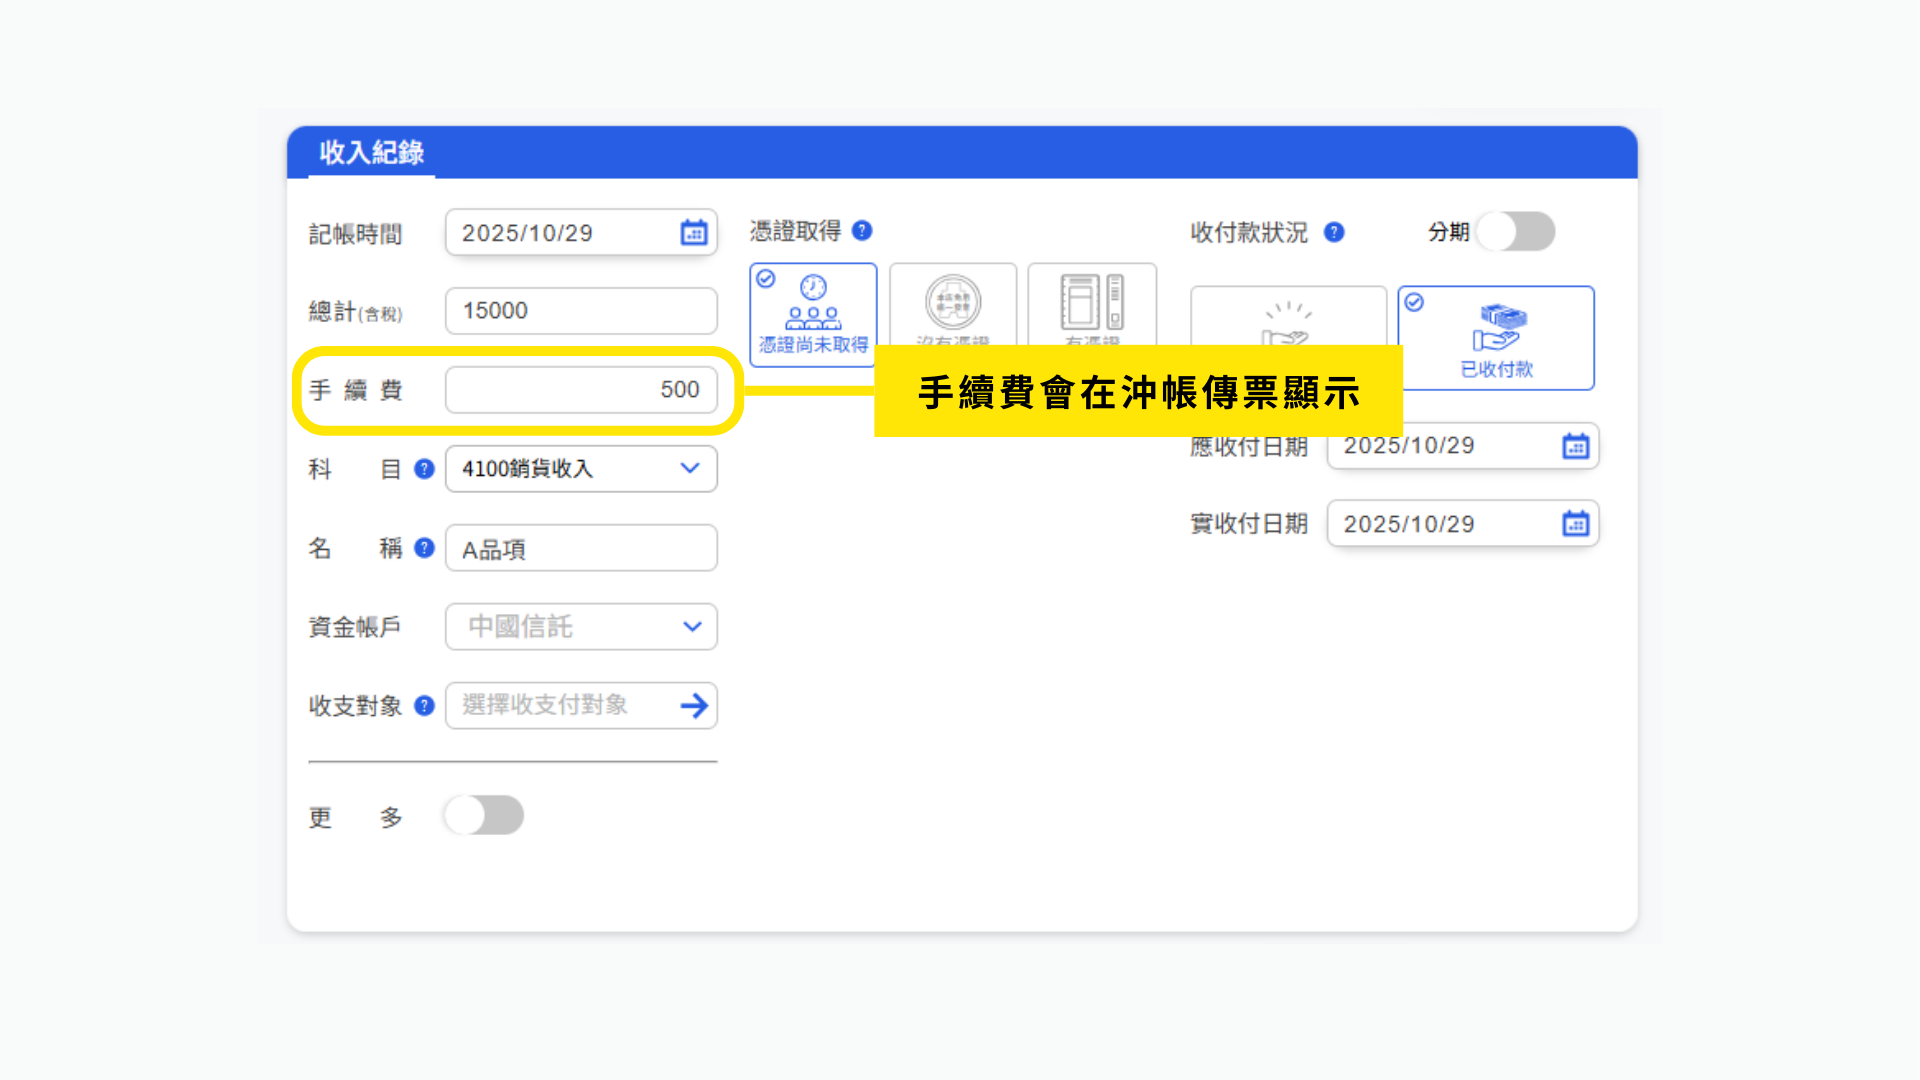Toggle the 分期 installment switch
The width and height of the screenshot is (1920, 1080).
tap(1515, 232)
